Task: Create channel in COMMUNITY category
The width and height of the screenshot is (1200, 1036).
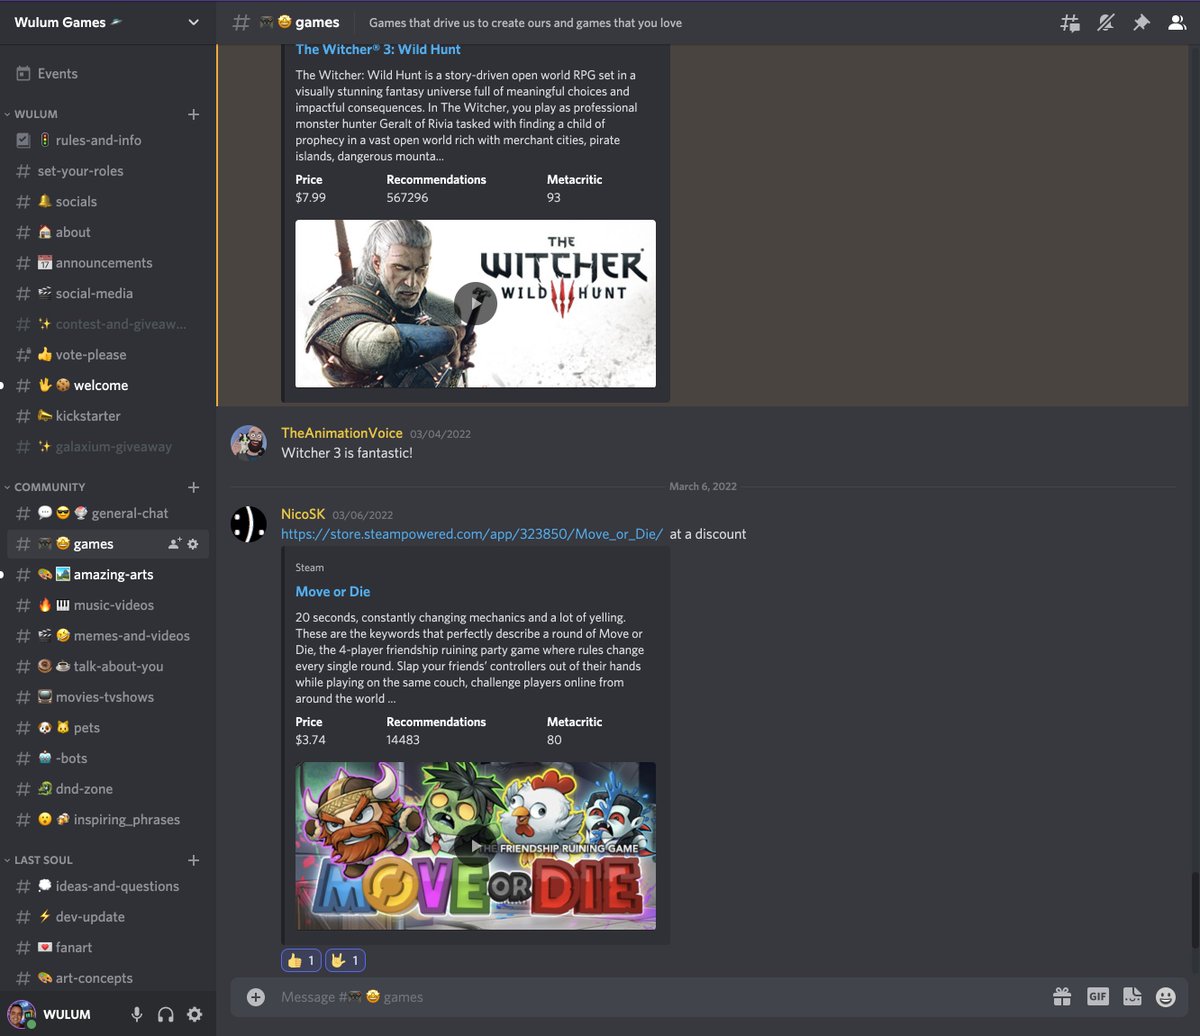Action: click(x=194, y=487)
